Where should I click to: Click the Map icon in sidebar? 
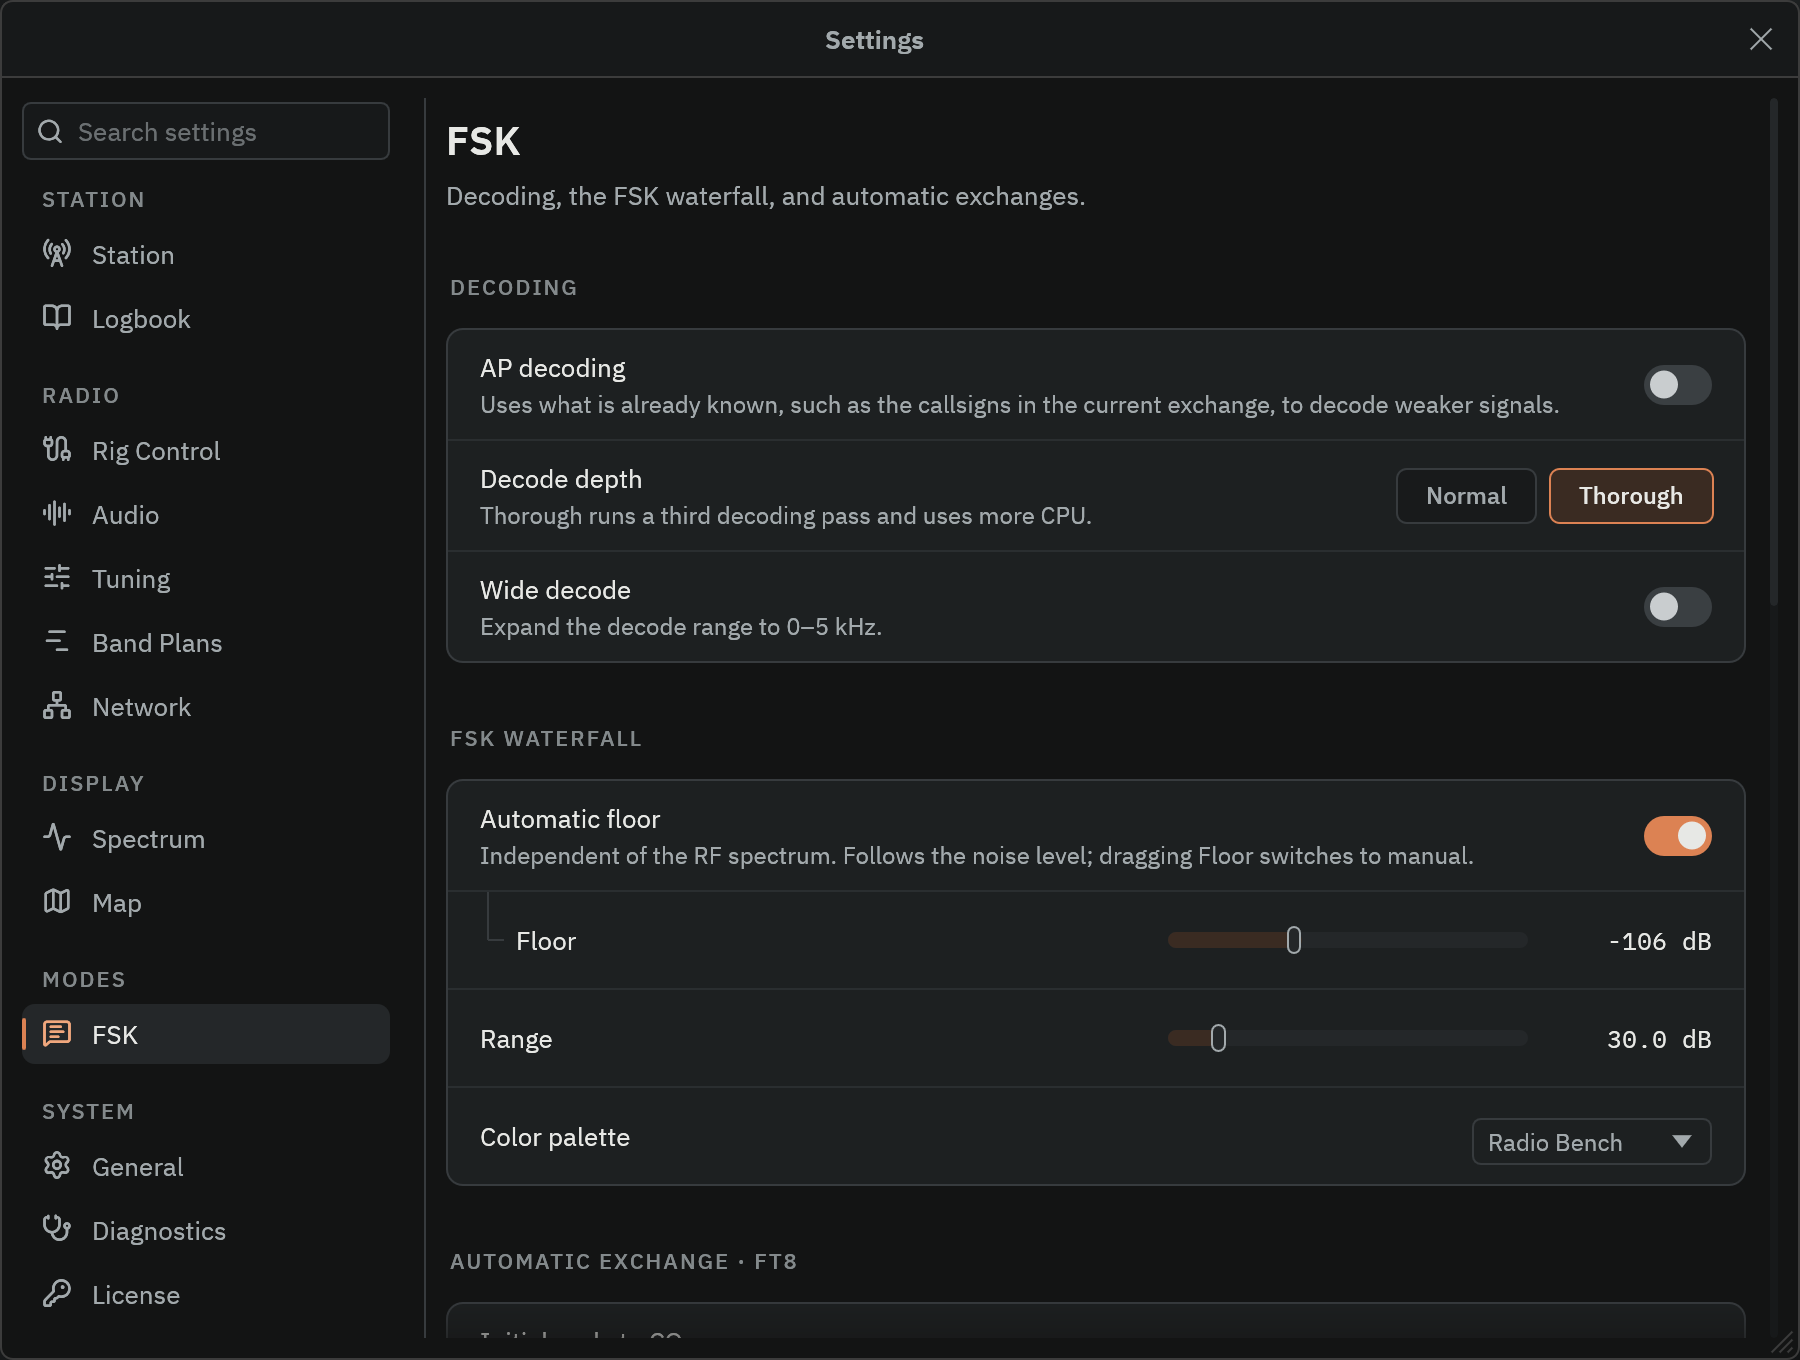point(57,902)
